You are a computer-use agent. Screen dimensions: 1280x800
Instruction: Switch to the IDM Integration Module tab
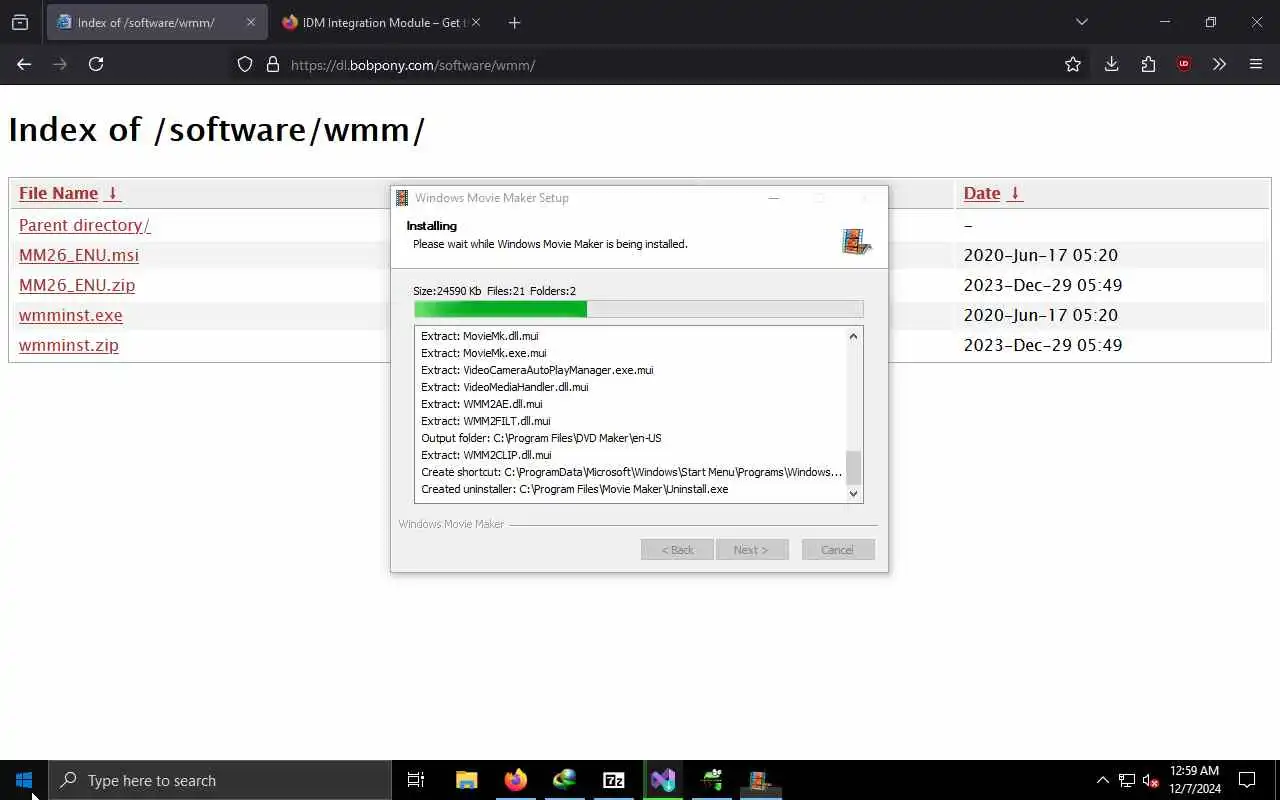click(381, 22)
